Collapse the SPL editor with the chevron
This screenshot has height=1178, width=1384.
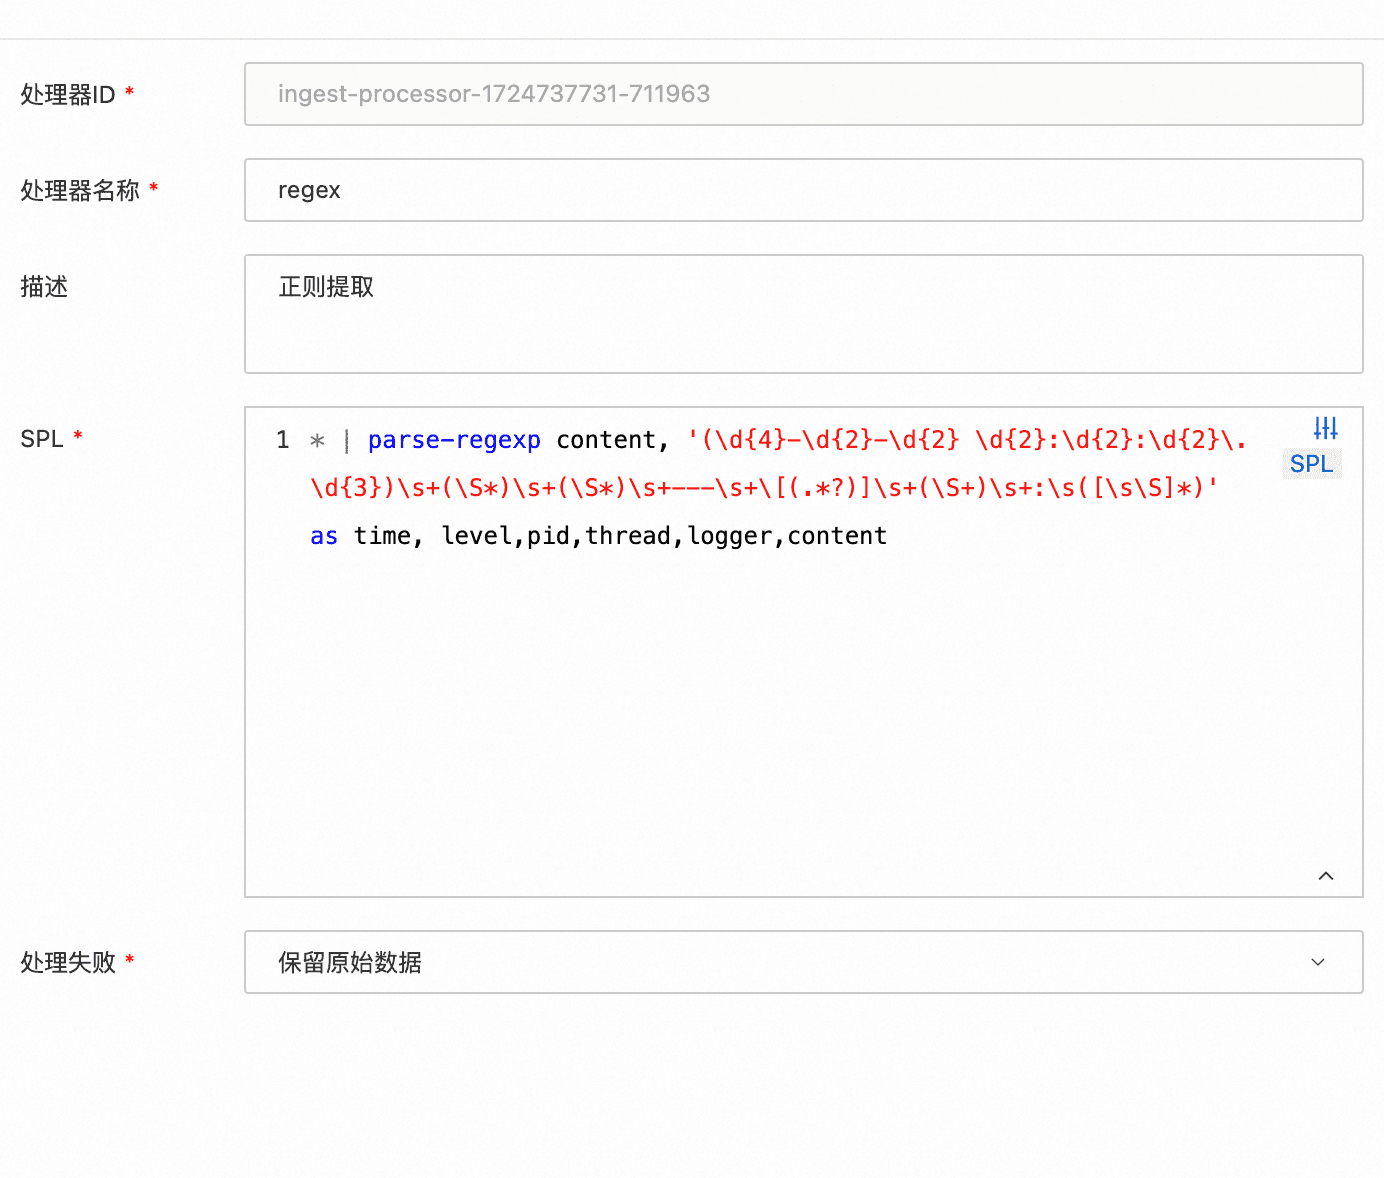[x=1326, y=876]
